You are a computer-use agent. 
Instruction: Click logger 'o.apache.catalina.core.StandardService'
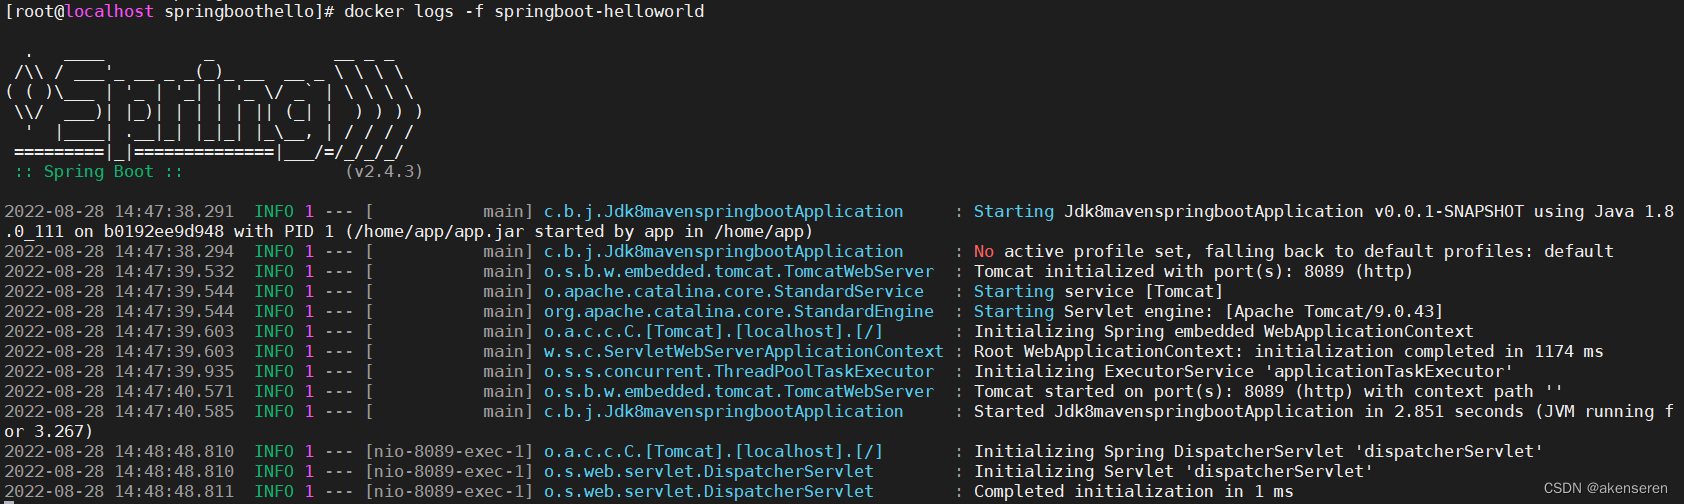[x=734, y=292]
